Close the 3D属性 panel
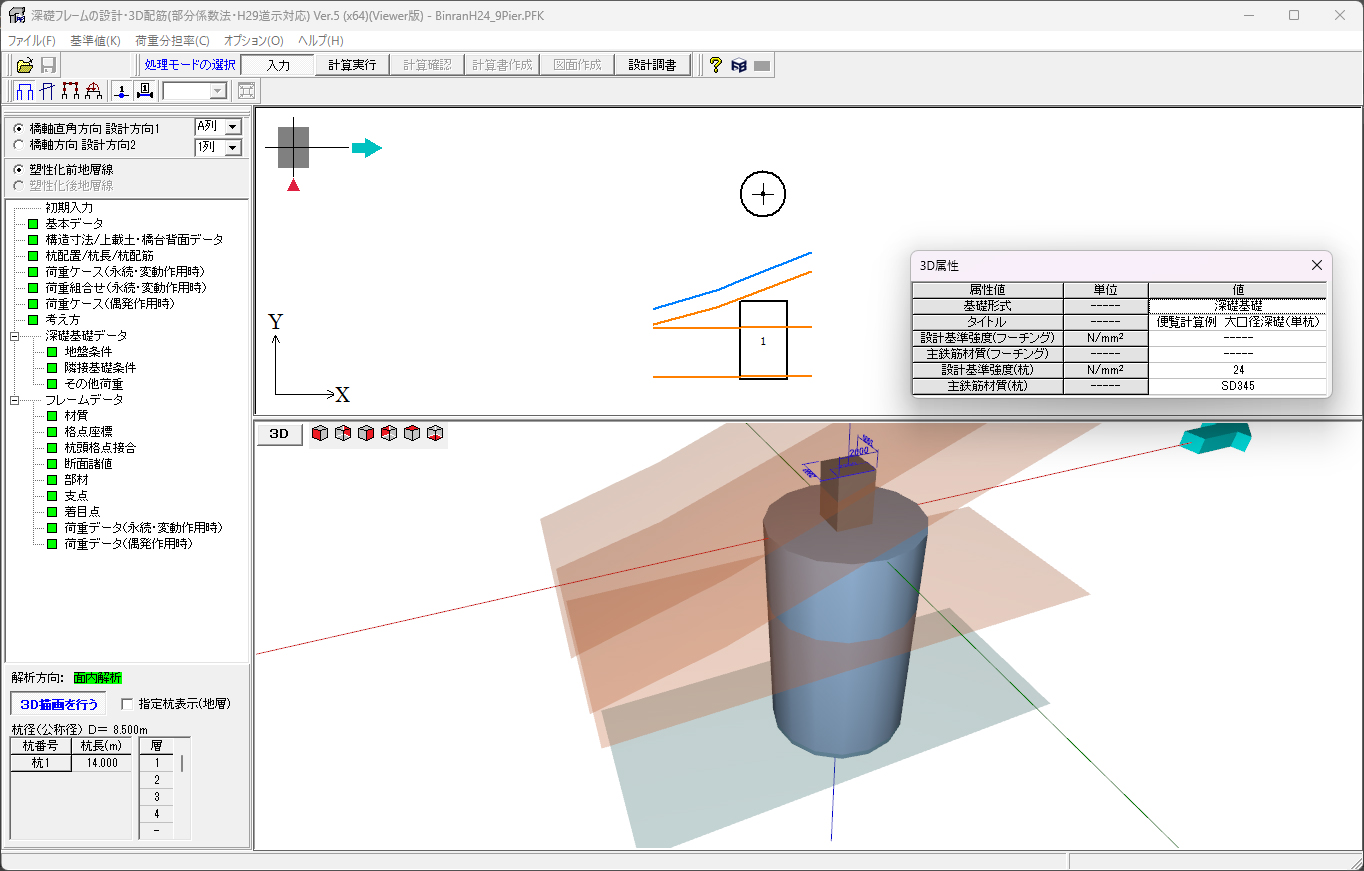 pos(1317,265)
